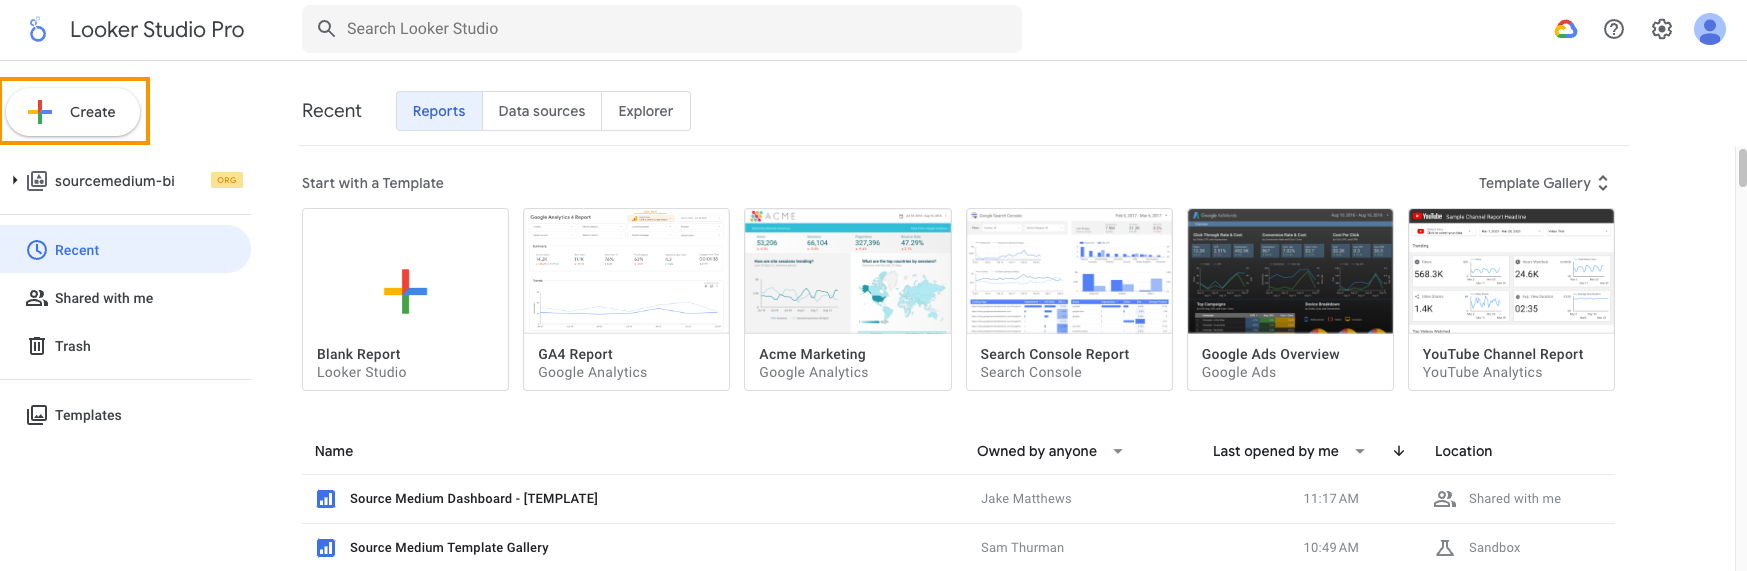Open the YouTube Channel Report template
The width and height of the screenshot is (1747, 571).
tap(1511, 299)
